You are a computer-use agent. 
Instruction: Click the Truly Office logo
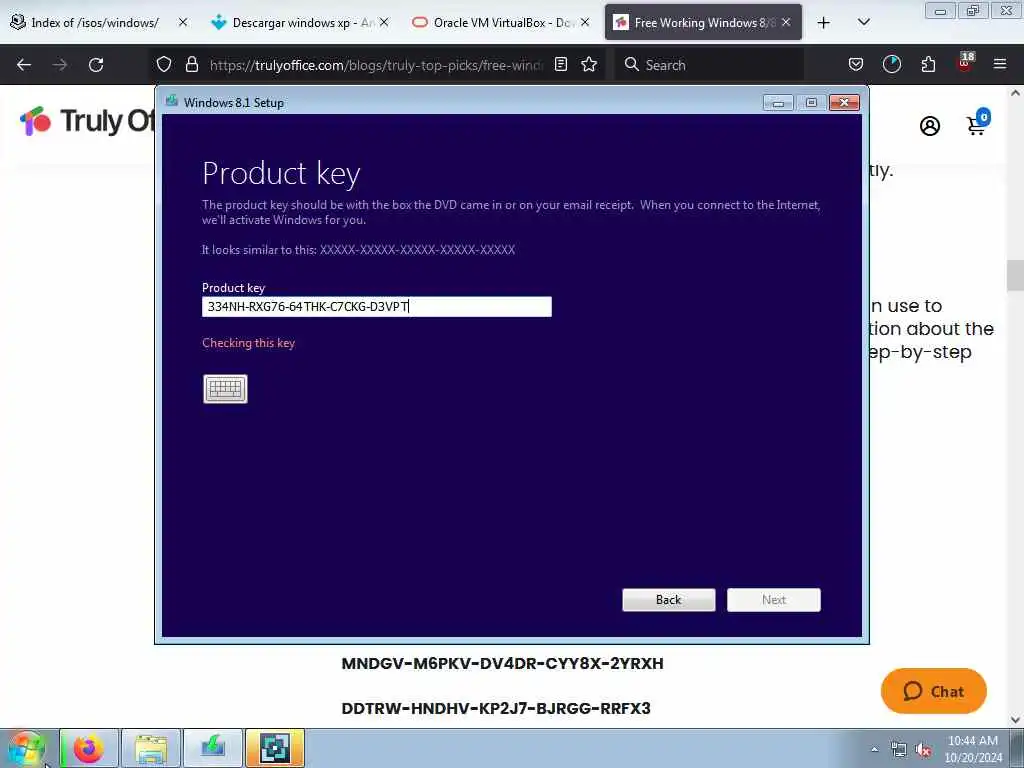coord(86,121)
